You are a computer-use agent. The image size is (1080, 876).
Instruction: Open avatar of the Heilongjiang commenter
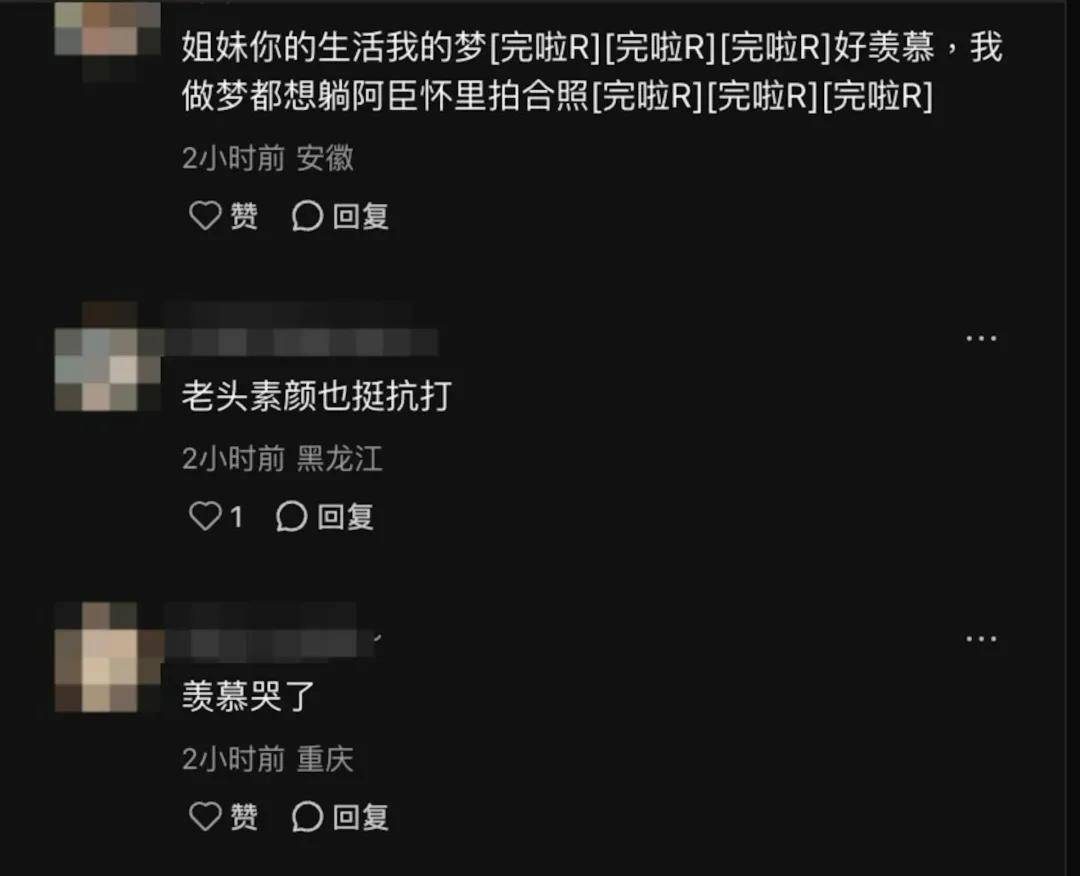click(107, 356)
